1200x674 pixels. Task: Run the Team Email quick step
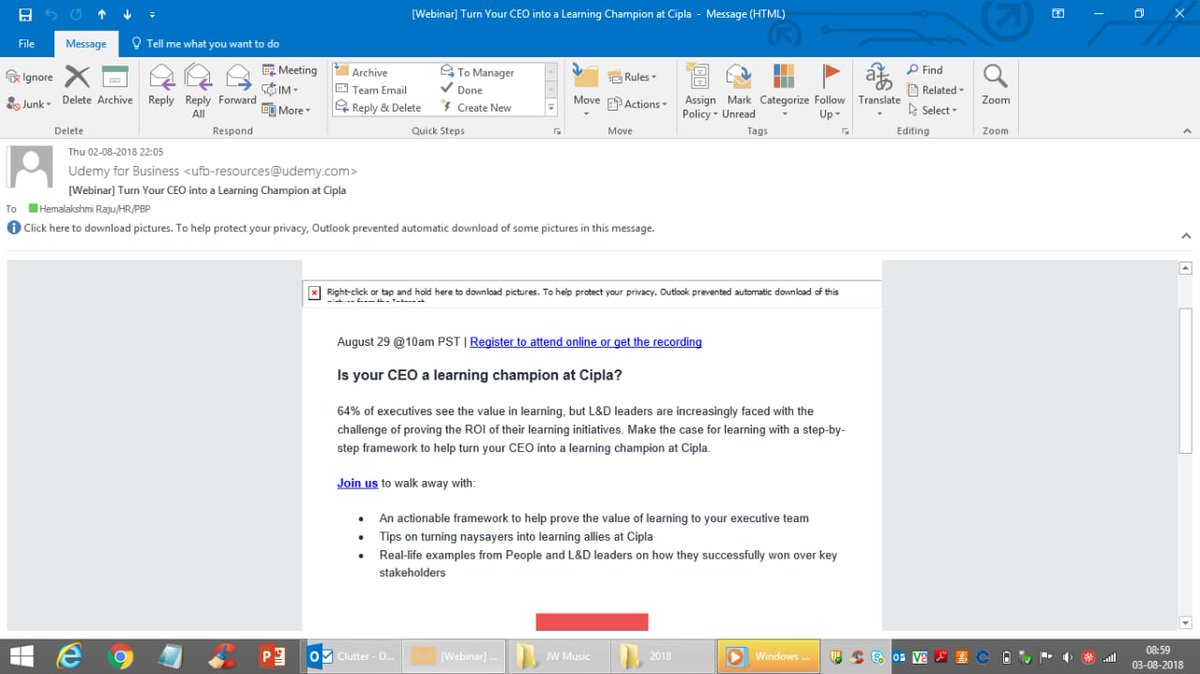point(371,90)
